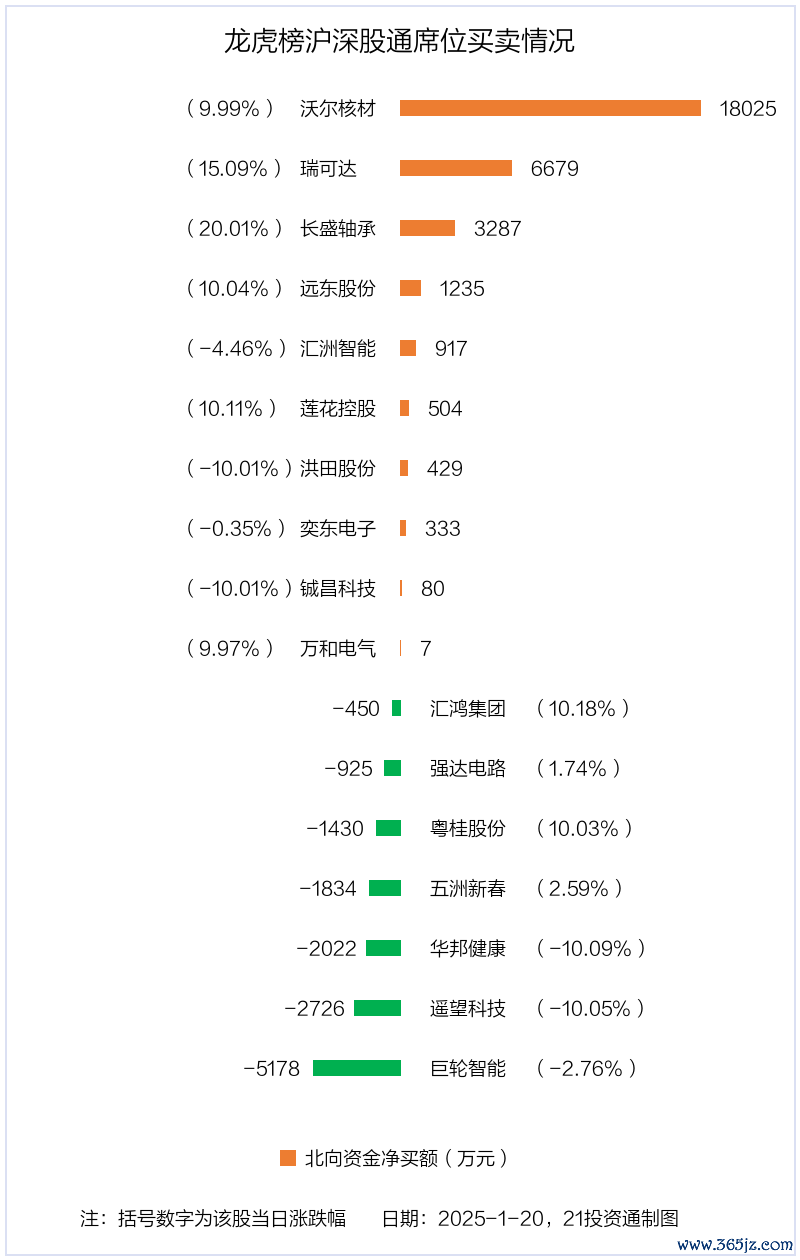The image size is (800, 1260).
Task: Click the 巨轮智能 green bar labeled -5178
Action: click(357, 1068)
